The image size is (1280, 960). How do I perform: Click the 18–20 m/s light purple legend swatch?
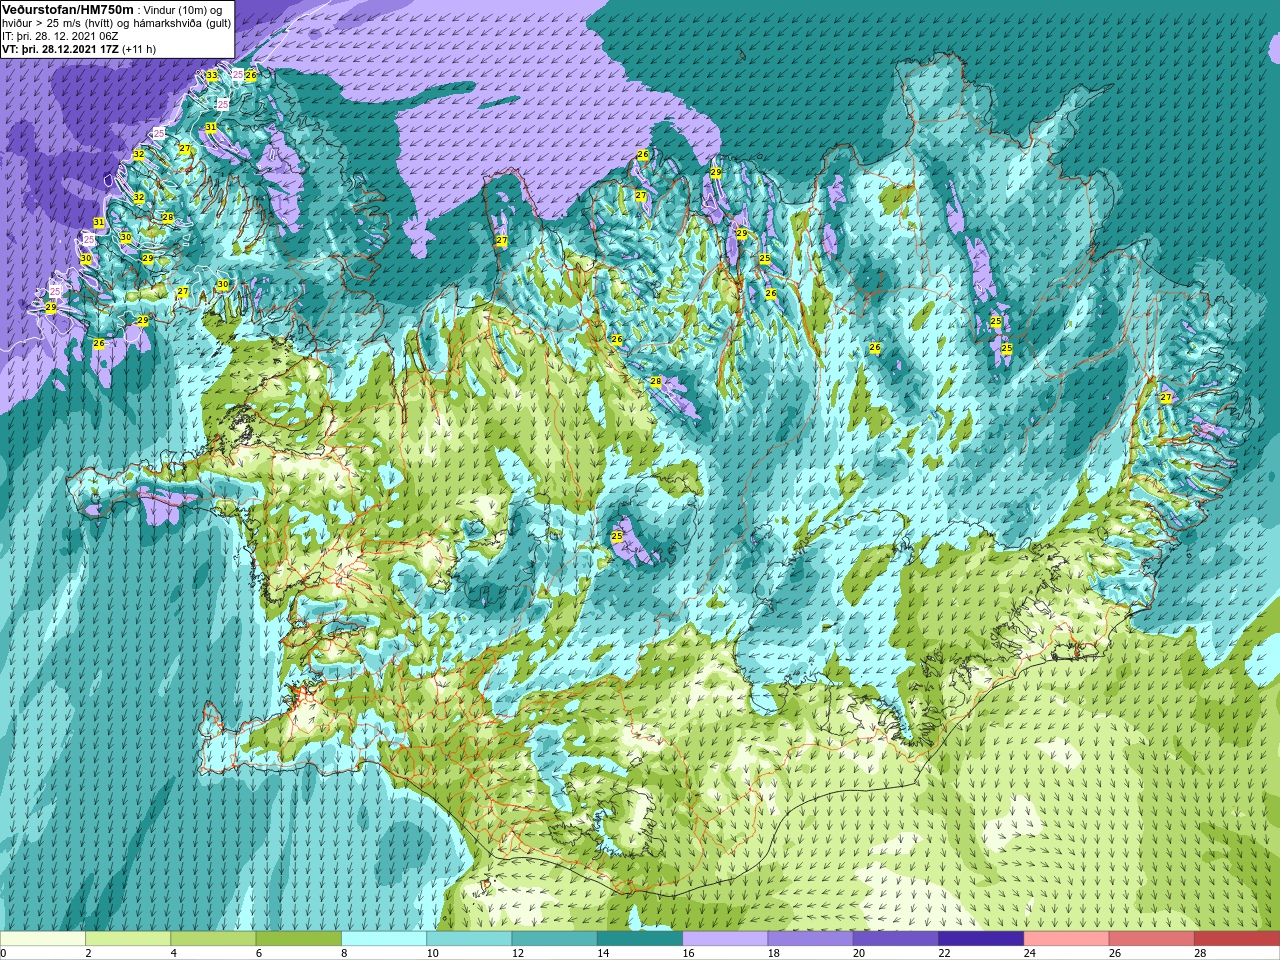(811, 939)
